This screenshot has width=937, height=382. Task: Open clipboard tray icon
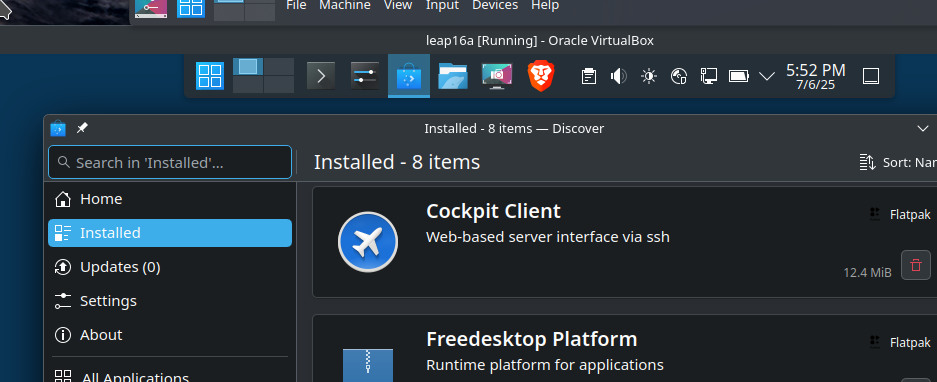[x=589, y=76]
